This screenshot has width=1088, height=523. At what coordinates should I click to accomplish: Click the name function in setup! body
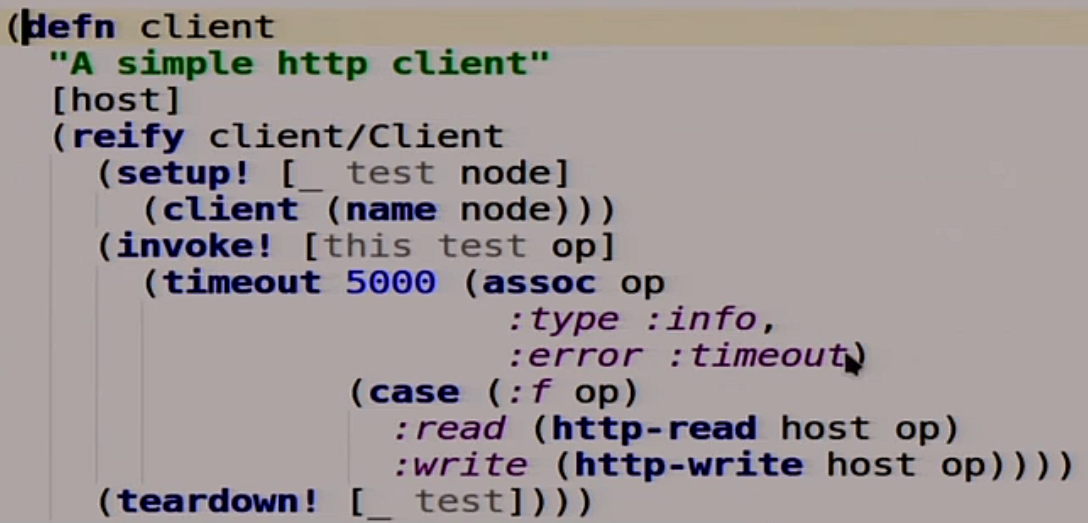(391, 210)
